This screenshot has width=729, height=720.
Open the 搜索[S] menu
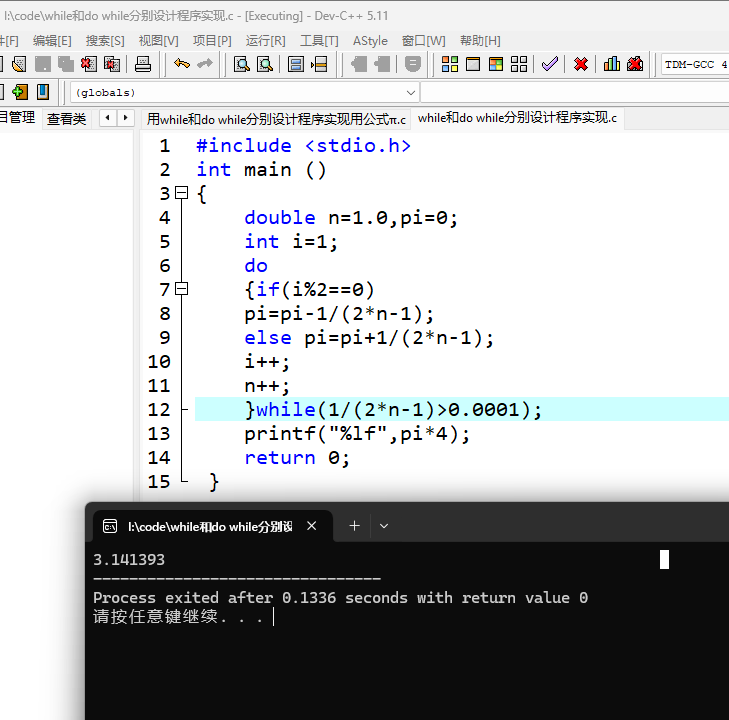coord(105,41)
